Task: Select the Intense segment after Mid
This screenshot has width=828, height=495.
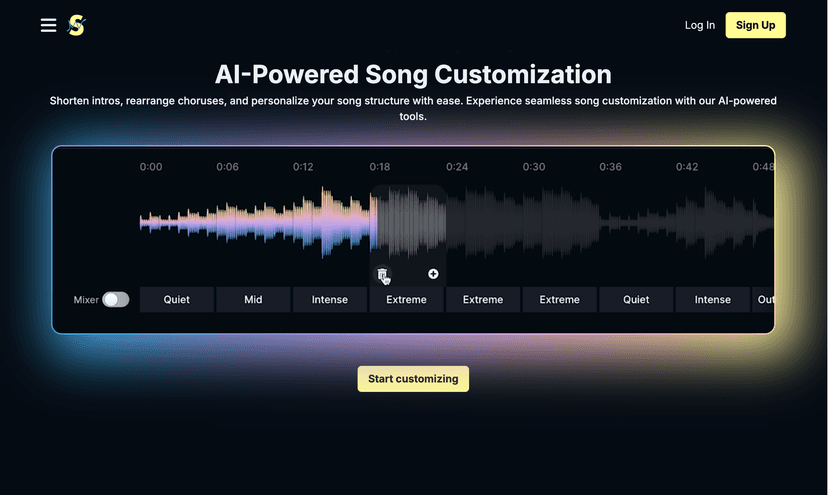Action: [x=330, y=300]
